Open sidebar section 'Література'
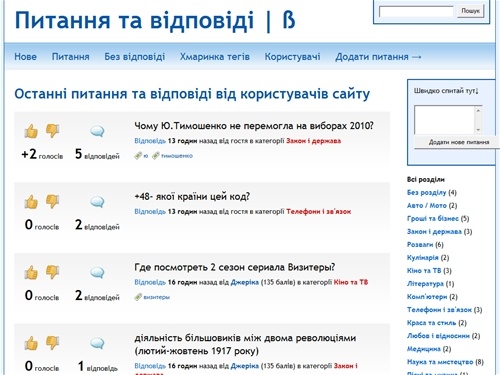The width and height of the screenshot is (500, 375). pos(425,283)
